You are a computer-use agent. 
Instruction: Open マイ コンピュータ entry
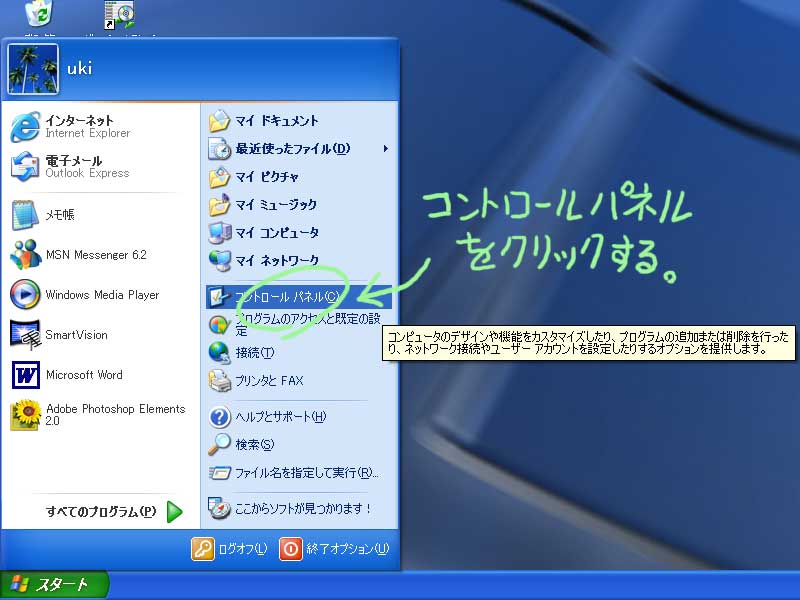tap(276, 233)
